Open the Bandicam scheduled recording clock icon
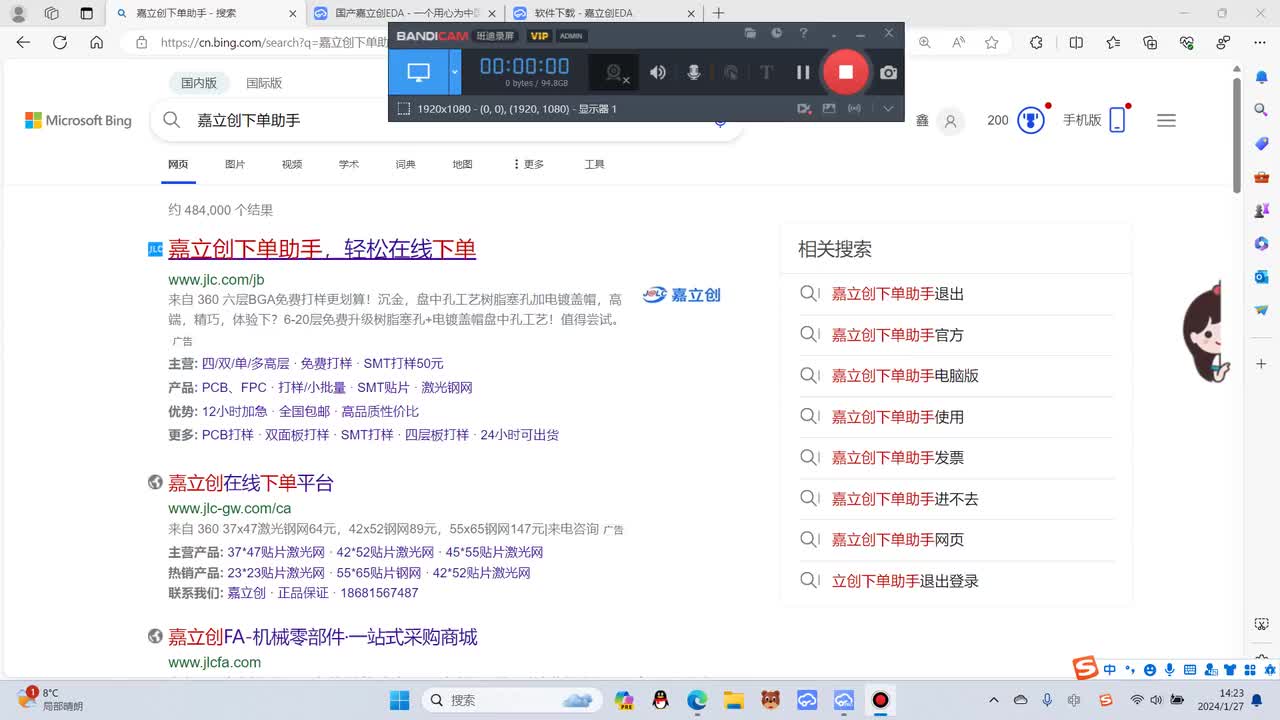This screenshot has width=1280, height=720. tap(776, 34)
